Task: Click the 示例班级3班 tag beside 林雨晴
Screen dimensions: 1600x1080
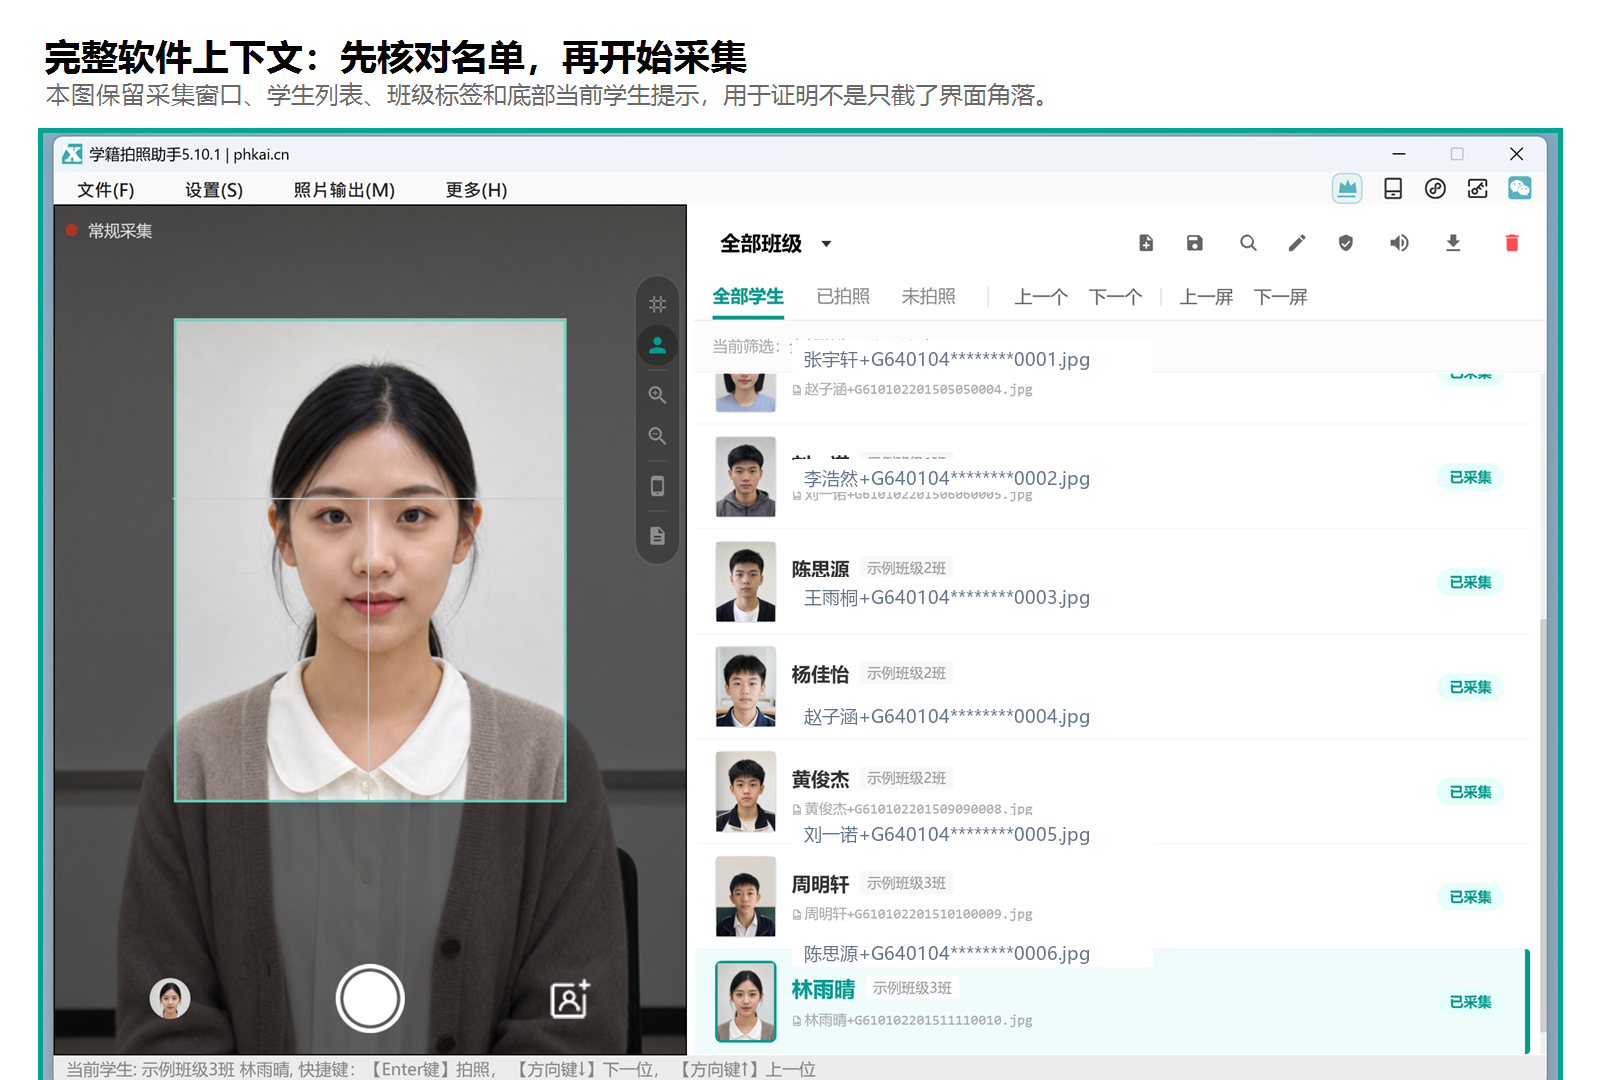Action: 912,988
